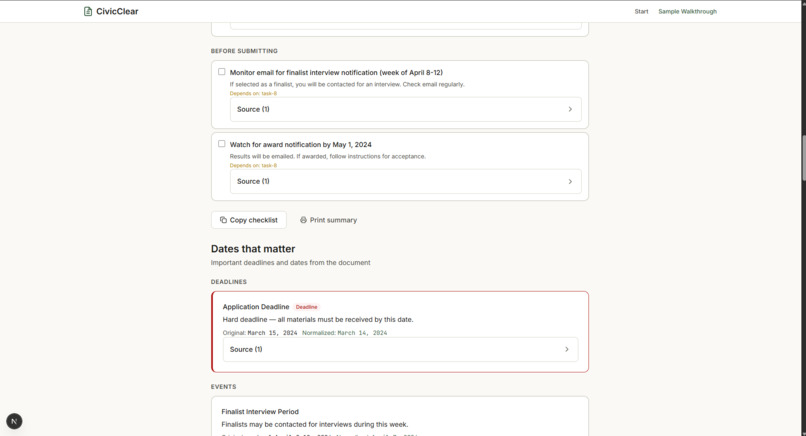Click the Finalist Interview Period event title
The image size is (806, 436).
pyautogui.click(x=260, y=411)
